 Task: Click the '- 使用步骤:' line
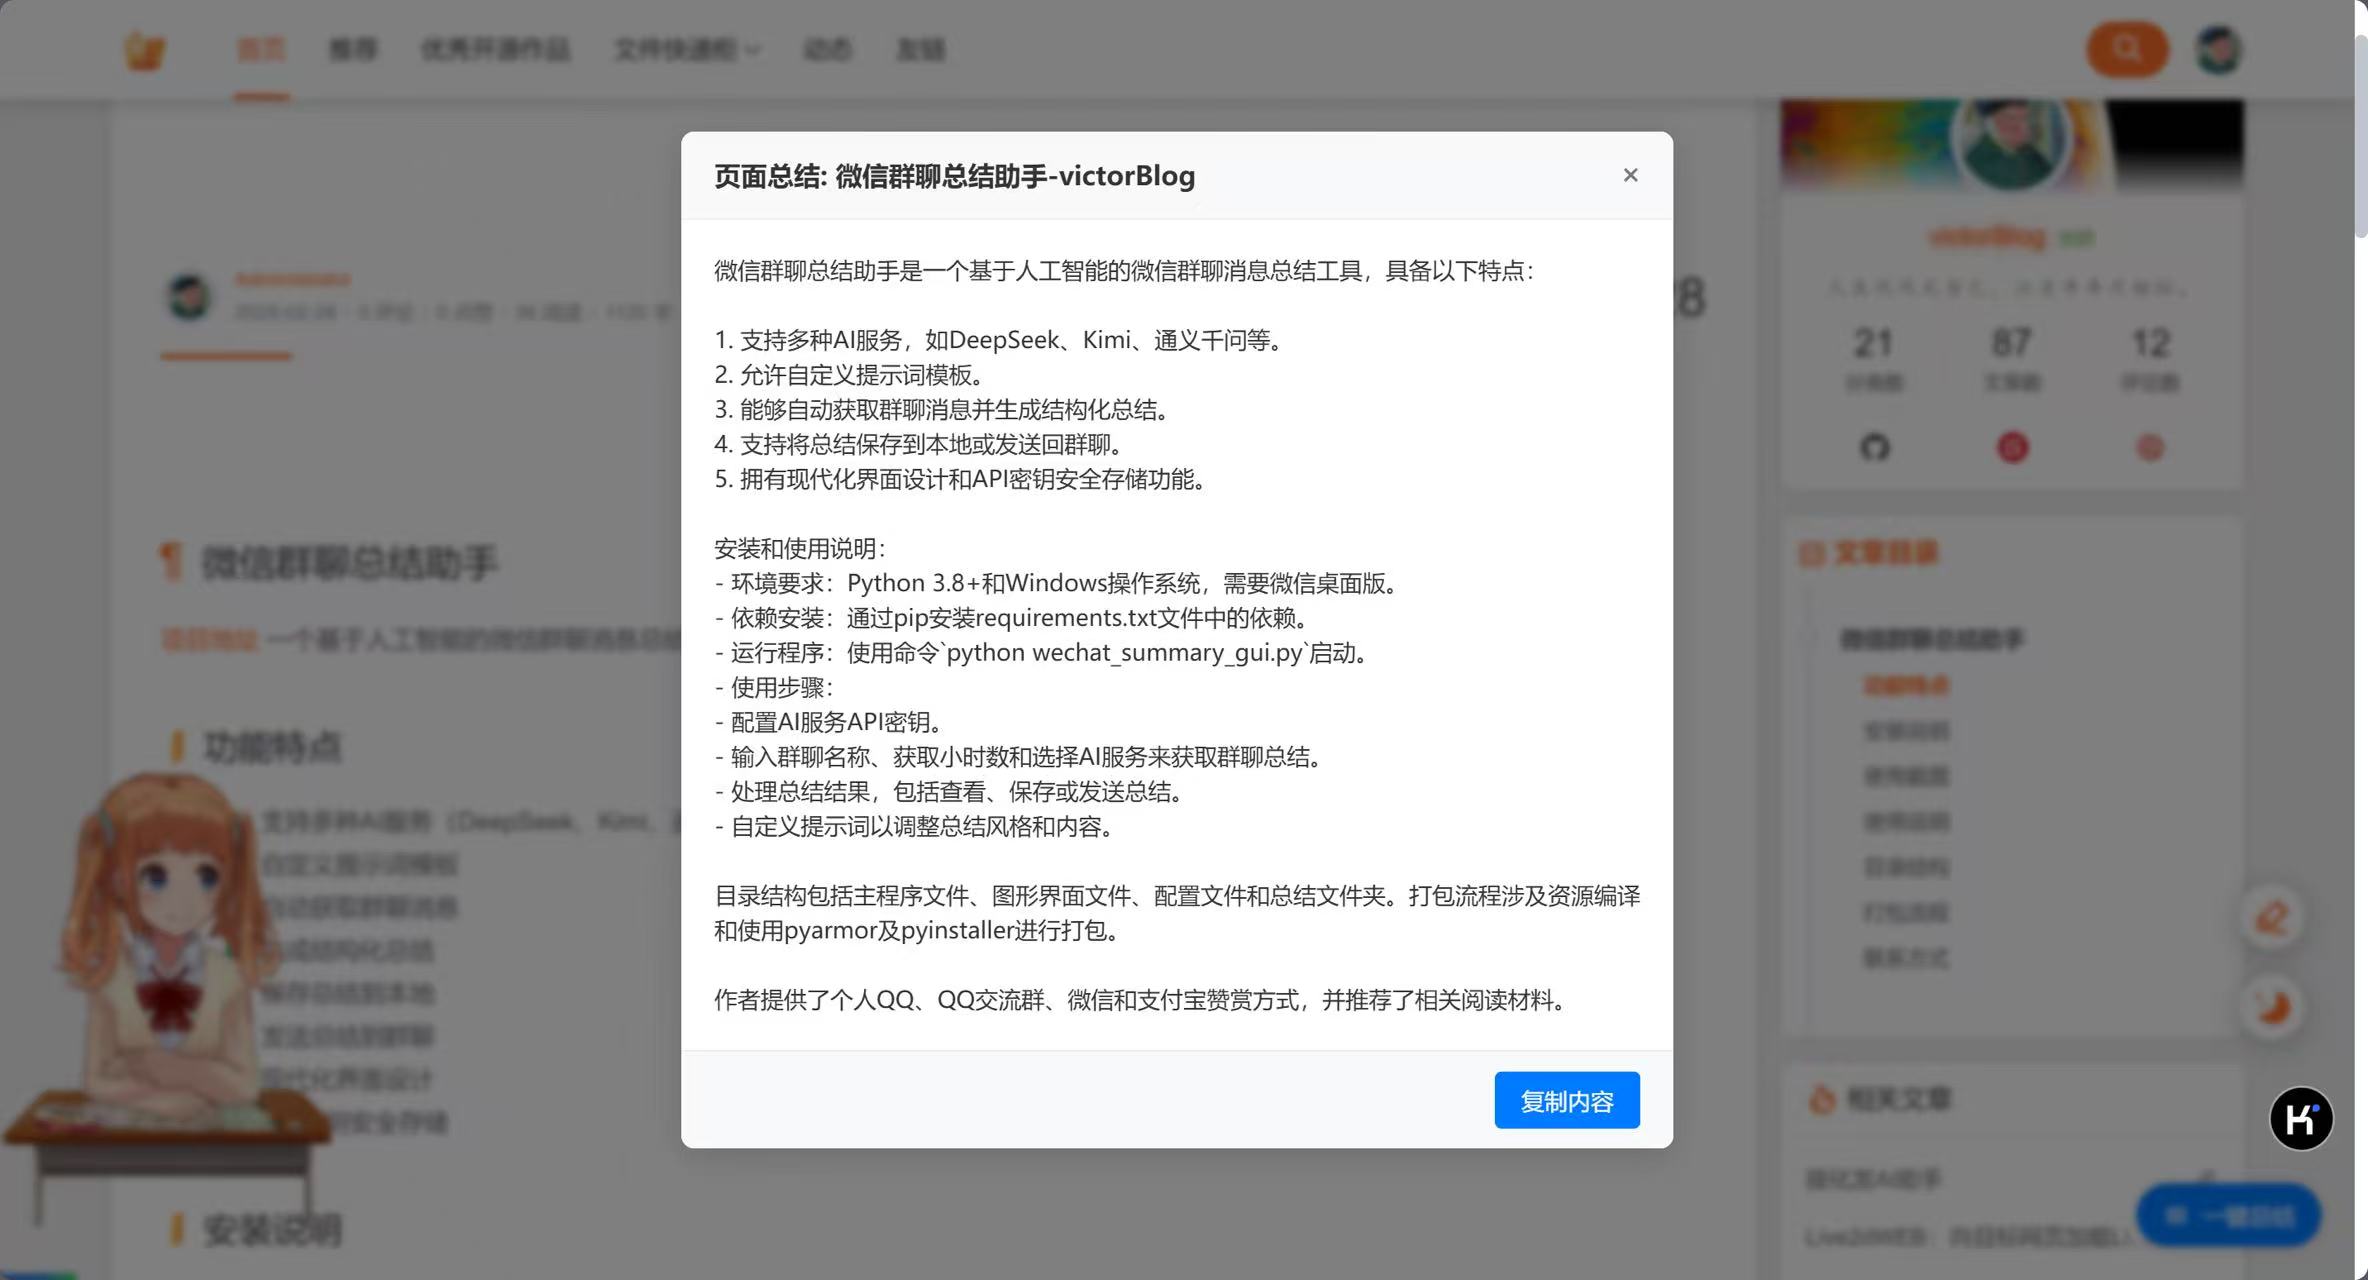click(x=774, y=687)
